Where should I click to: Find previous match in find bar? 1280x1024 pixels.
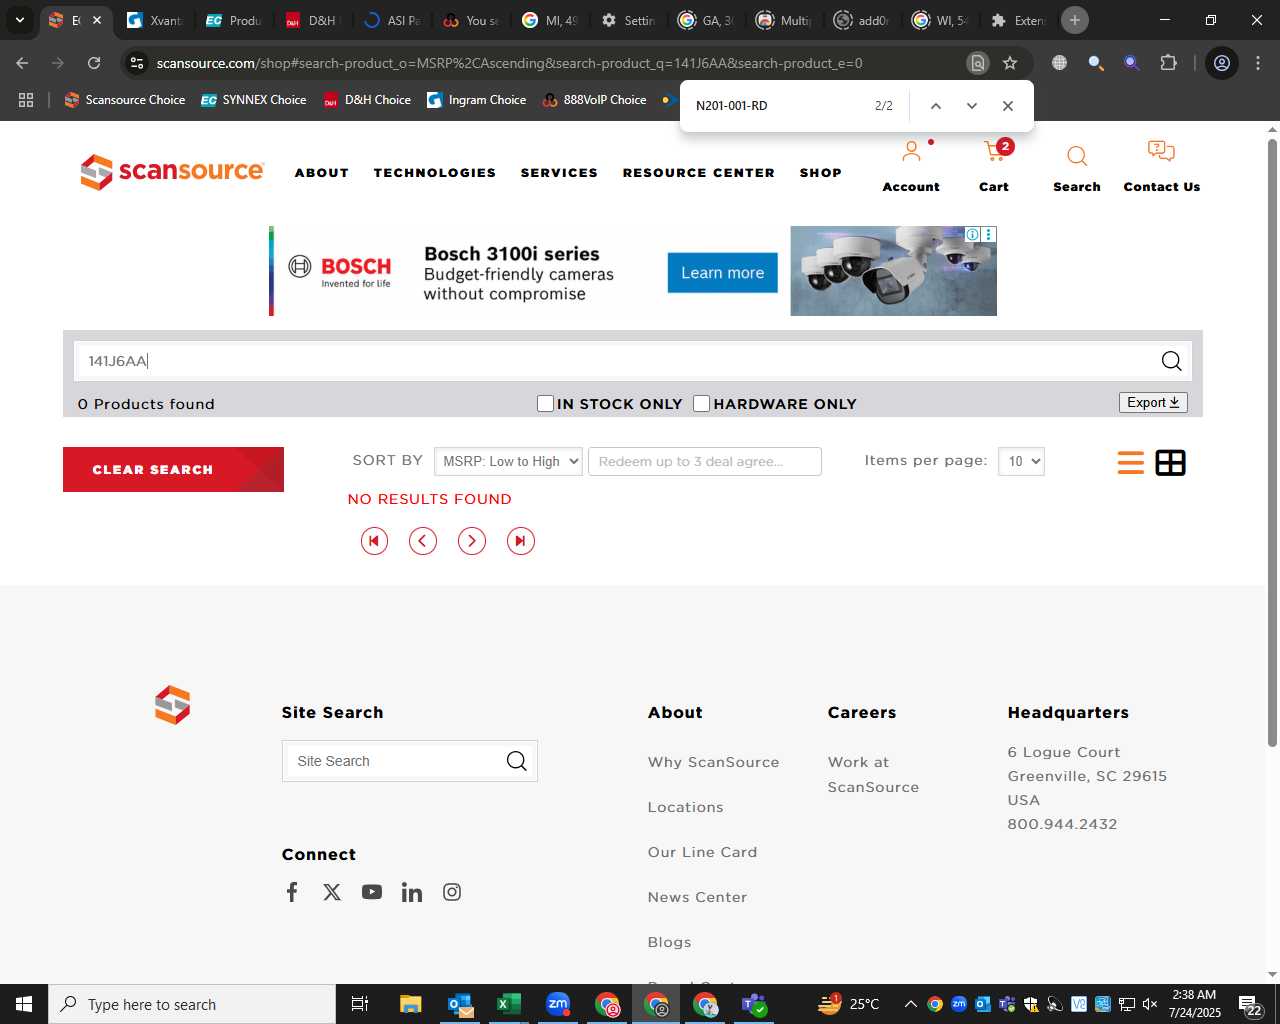click(936, 106)
